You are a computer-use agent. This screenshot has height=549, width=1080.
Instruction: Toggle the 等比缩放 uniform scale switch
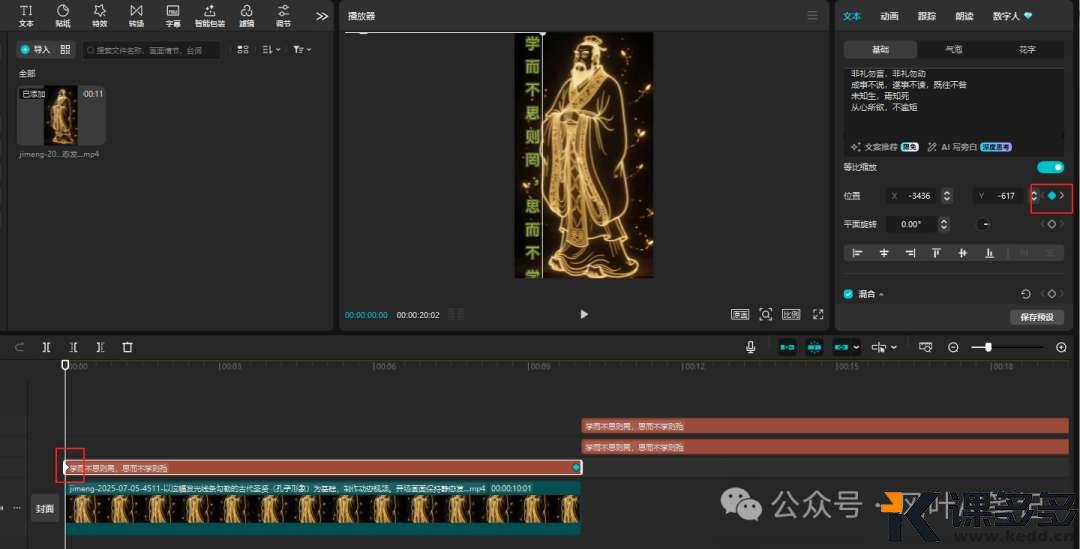tap(1050, 167)
